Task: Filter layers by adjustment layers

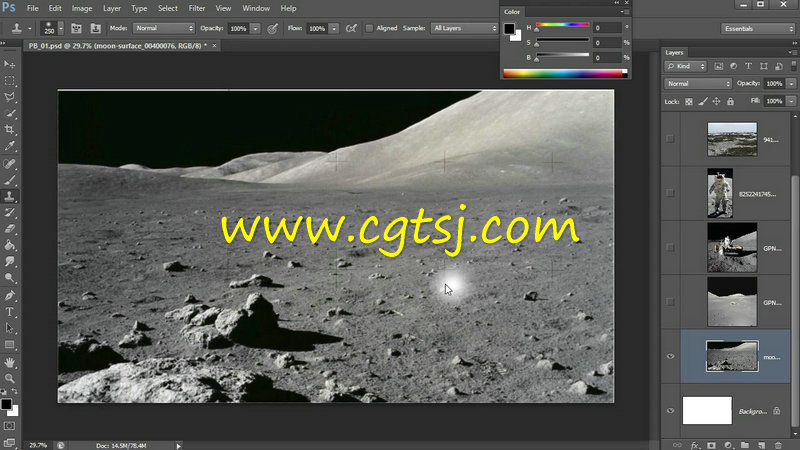Action: point(733,66)
